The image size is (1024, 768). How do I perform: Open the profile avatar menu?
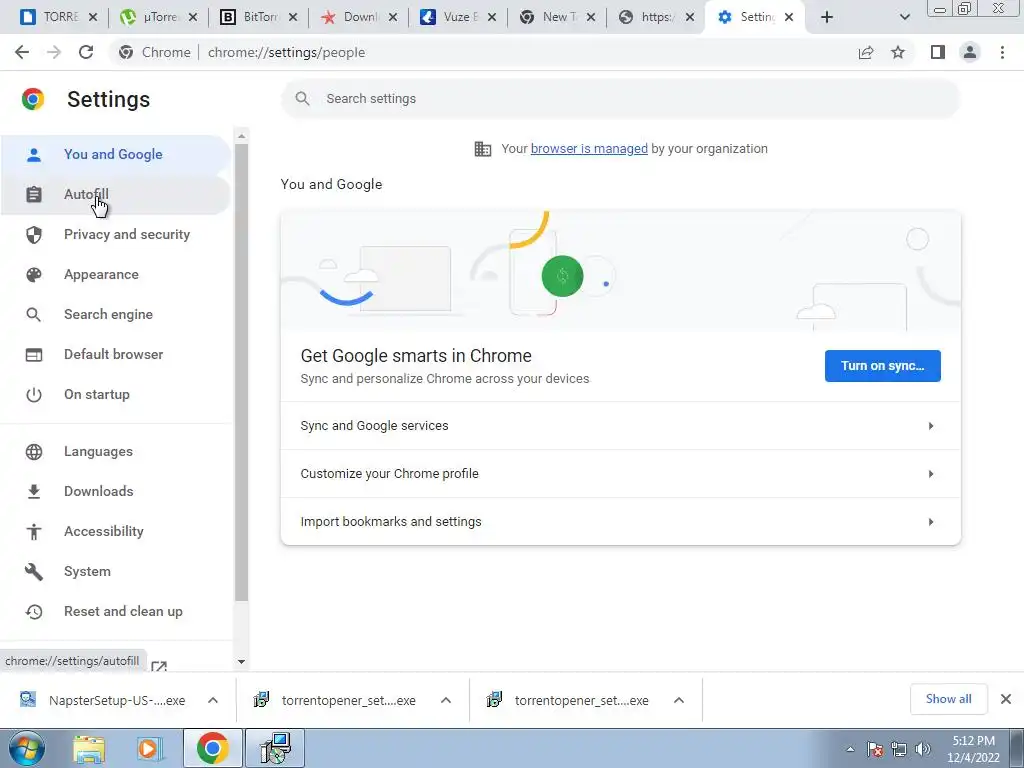pos(970,52)
